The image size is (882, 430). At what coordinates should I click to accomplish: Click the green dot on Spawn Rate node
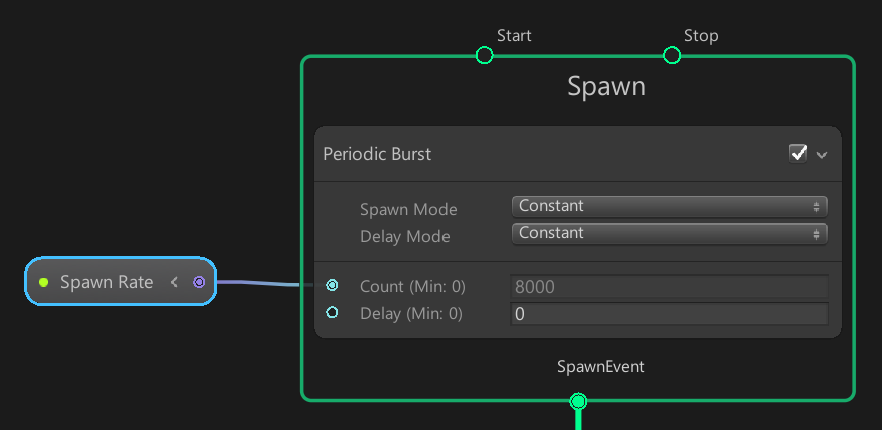point(43,283)
